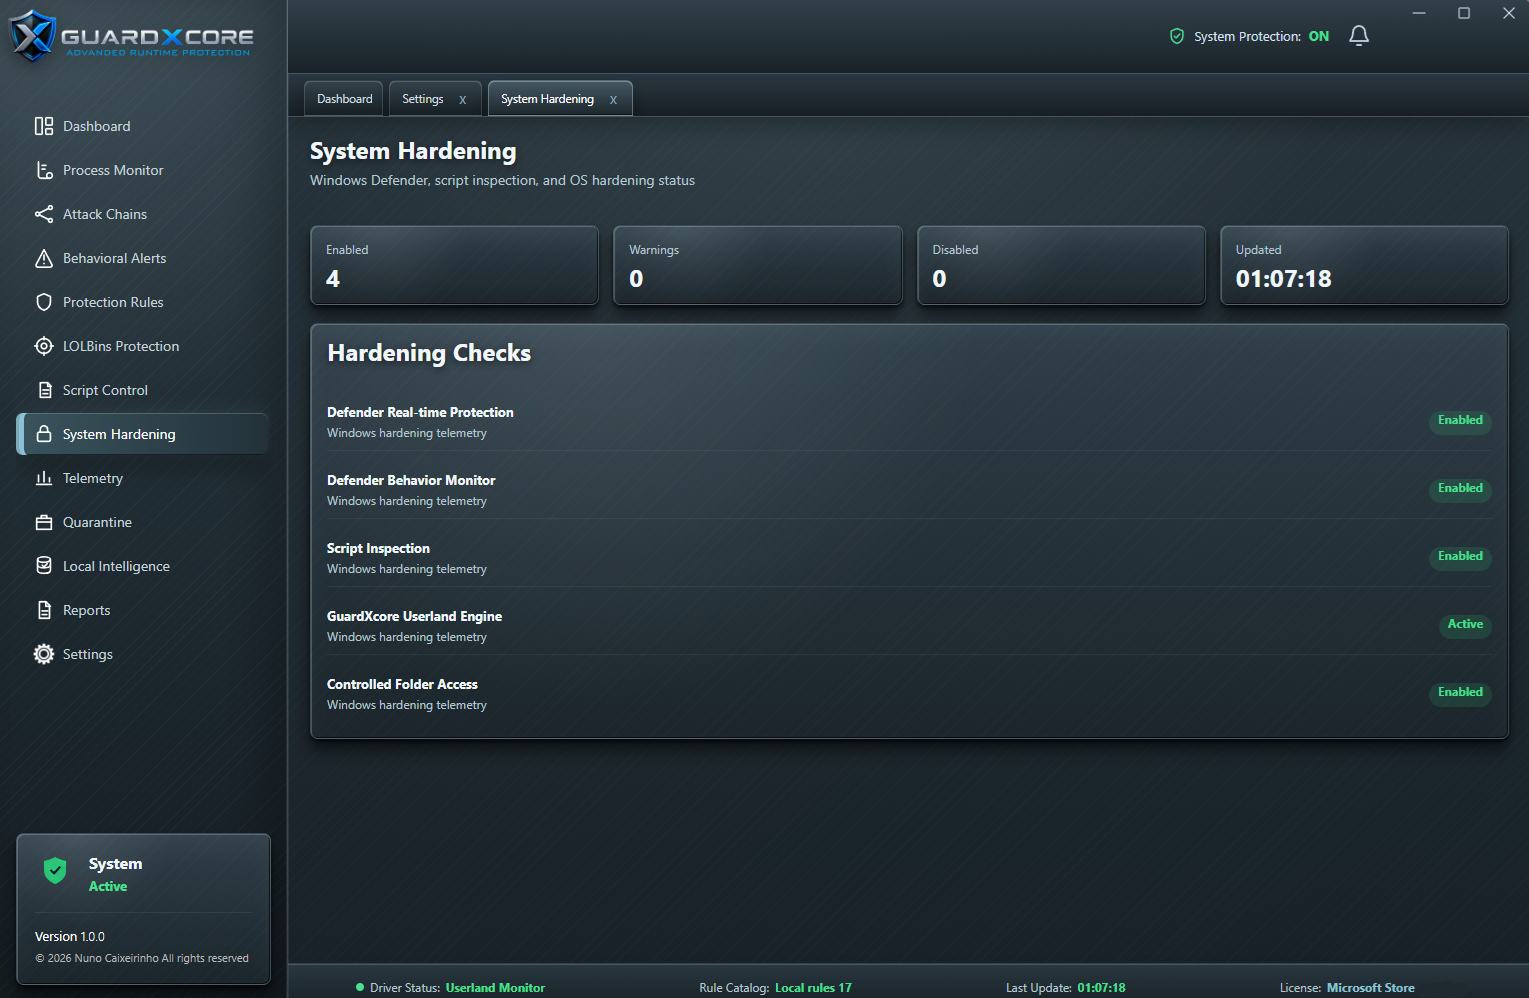Switch to the Dashboard tab
The height and width of the screenshot is (998, 1529).
(344, 99)
